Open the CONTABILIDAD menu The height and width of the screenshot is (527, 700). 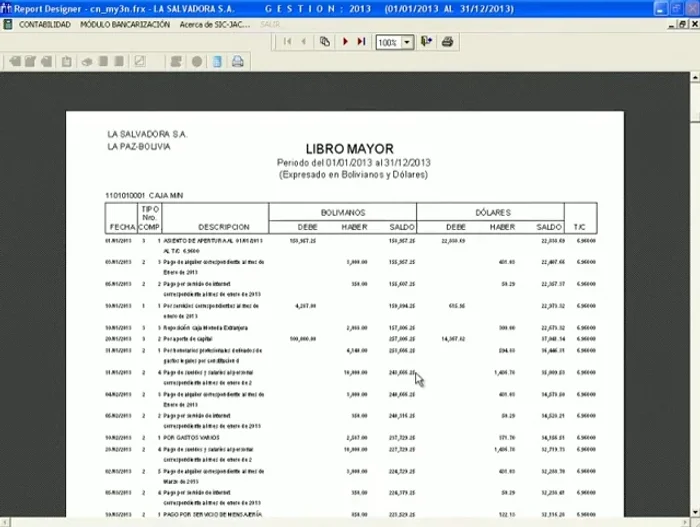coord(44,24)
